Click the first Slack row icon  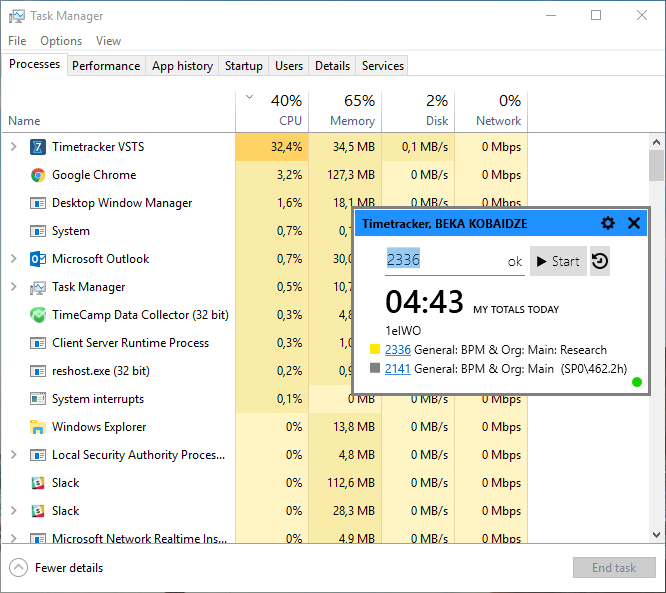[38, 483]
